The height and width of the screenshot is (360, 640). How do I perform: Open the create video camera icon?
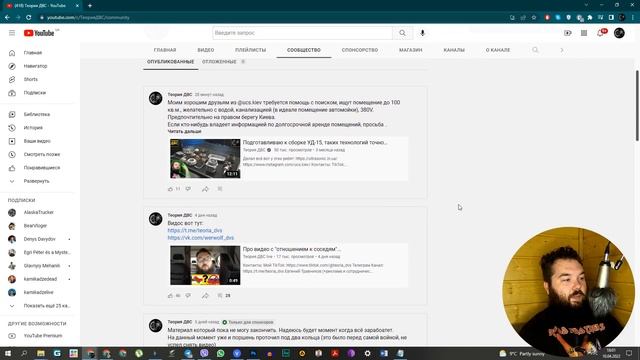568,33
